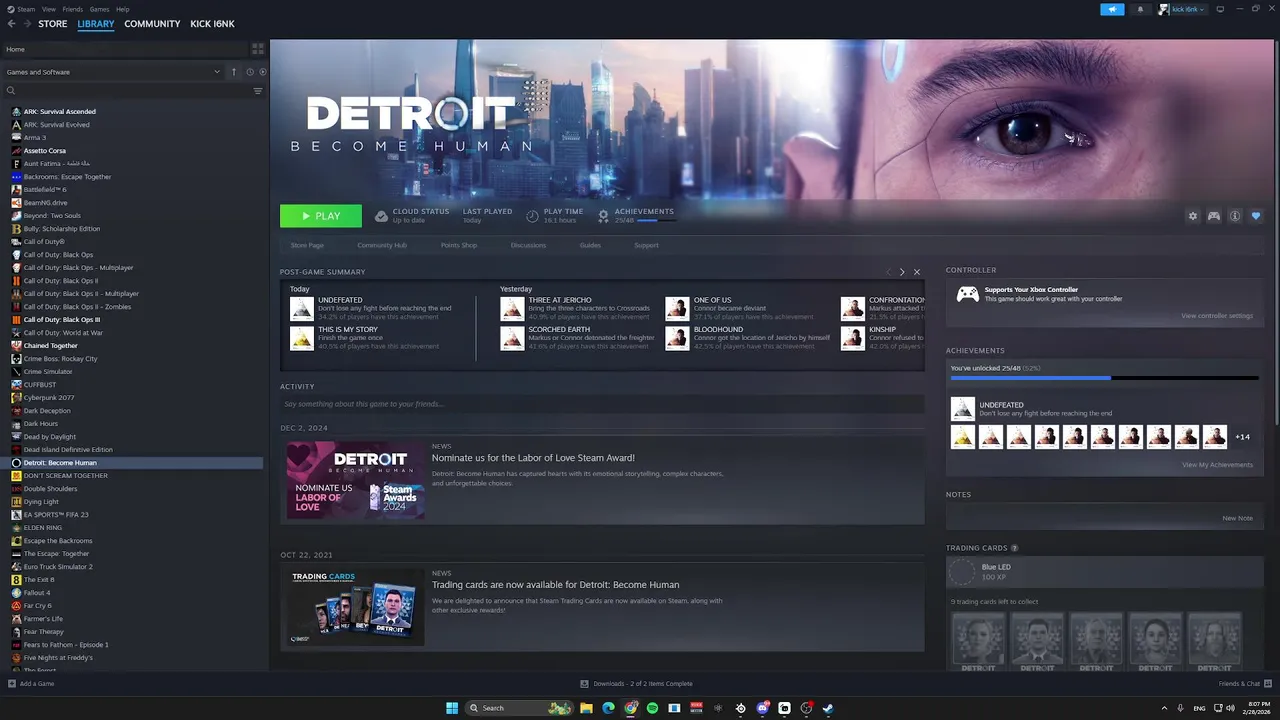
Task: Click the +14 more achievements badge
Action: pos(1242,437)
